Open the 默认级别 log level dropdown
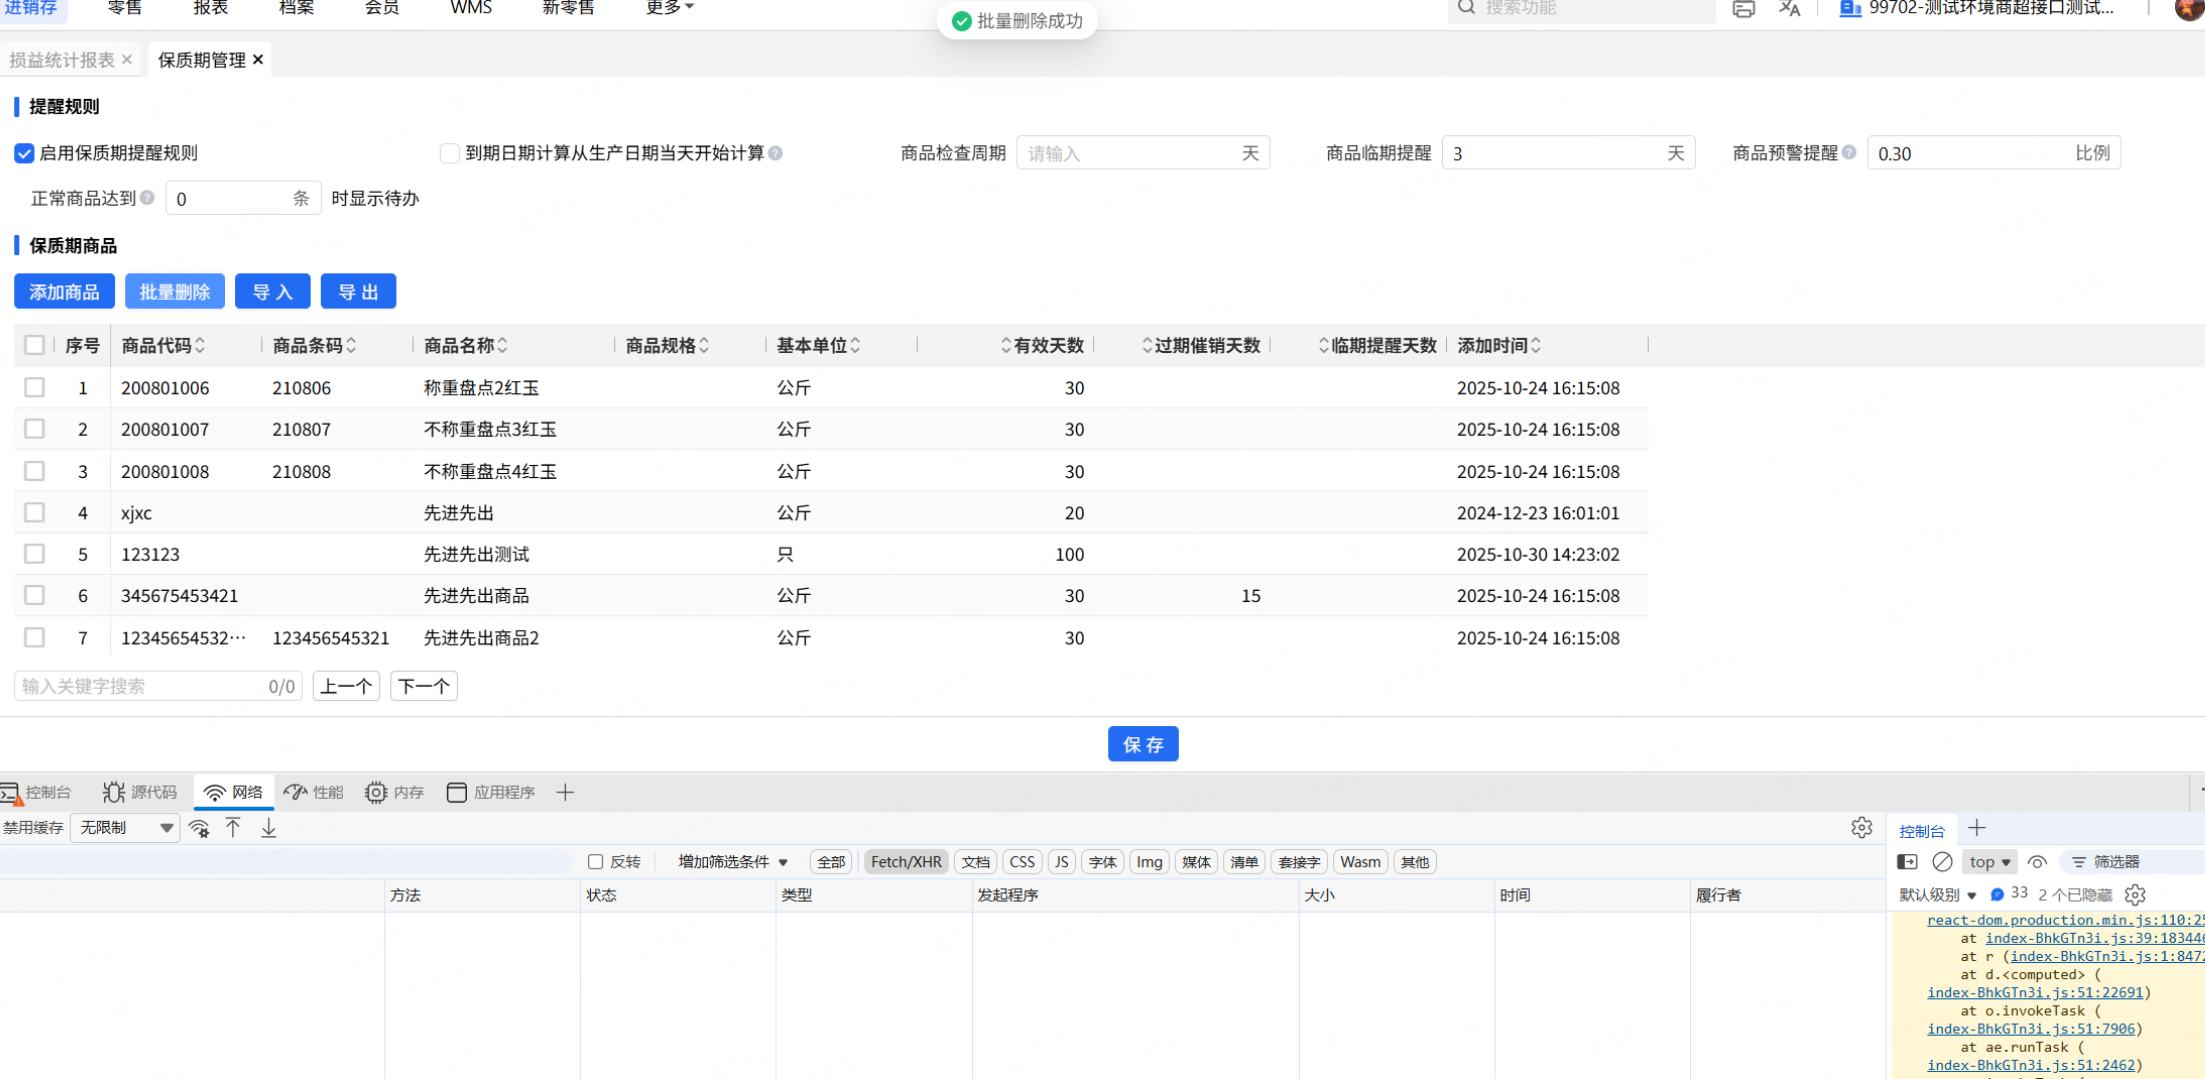Viewport: 2205px width, 1079px height. pyautogui.click(x=1937, y=895)
